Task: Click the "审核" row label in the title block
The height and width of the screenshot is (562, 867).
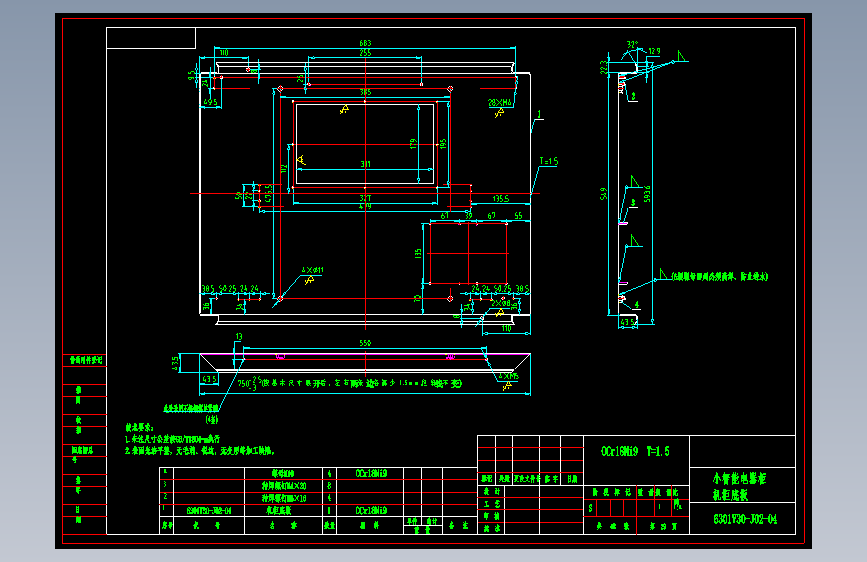Action: [492, 516]
